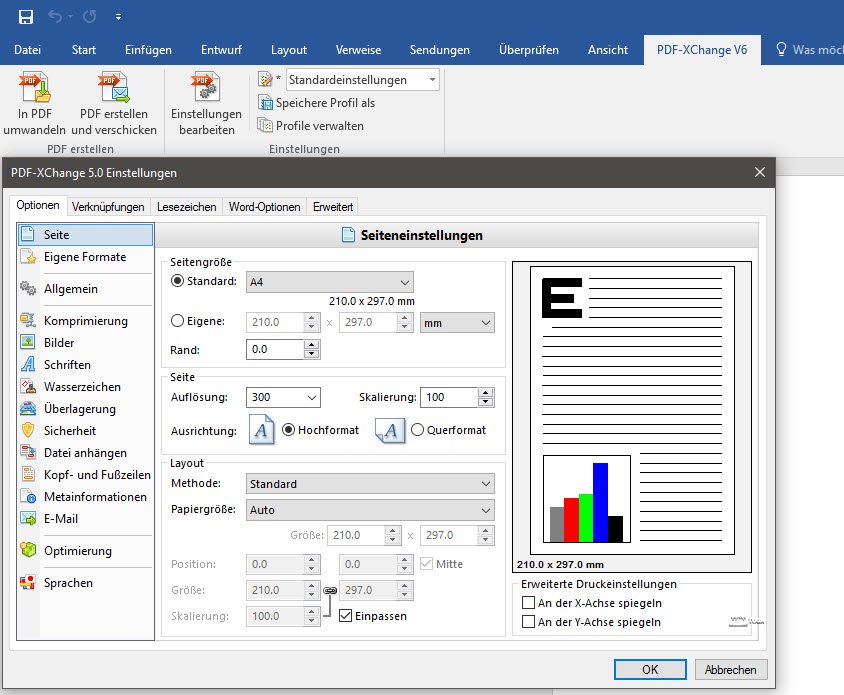Select the Eigene page size radio button
Image resolution: width=844 pixels, height=695 pixels.
point(178,322)
